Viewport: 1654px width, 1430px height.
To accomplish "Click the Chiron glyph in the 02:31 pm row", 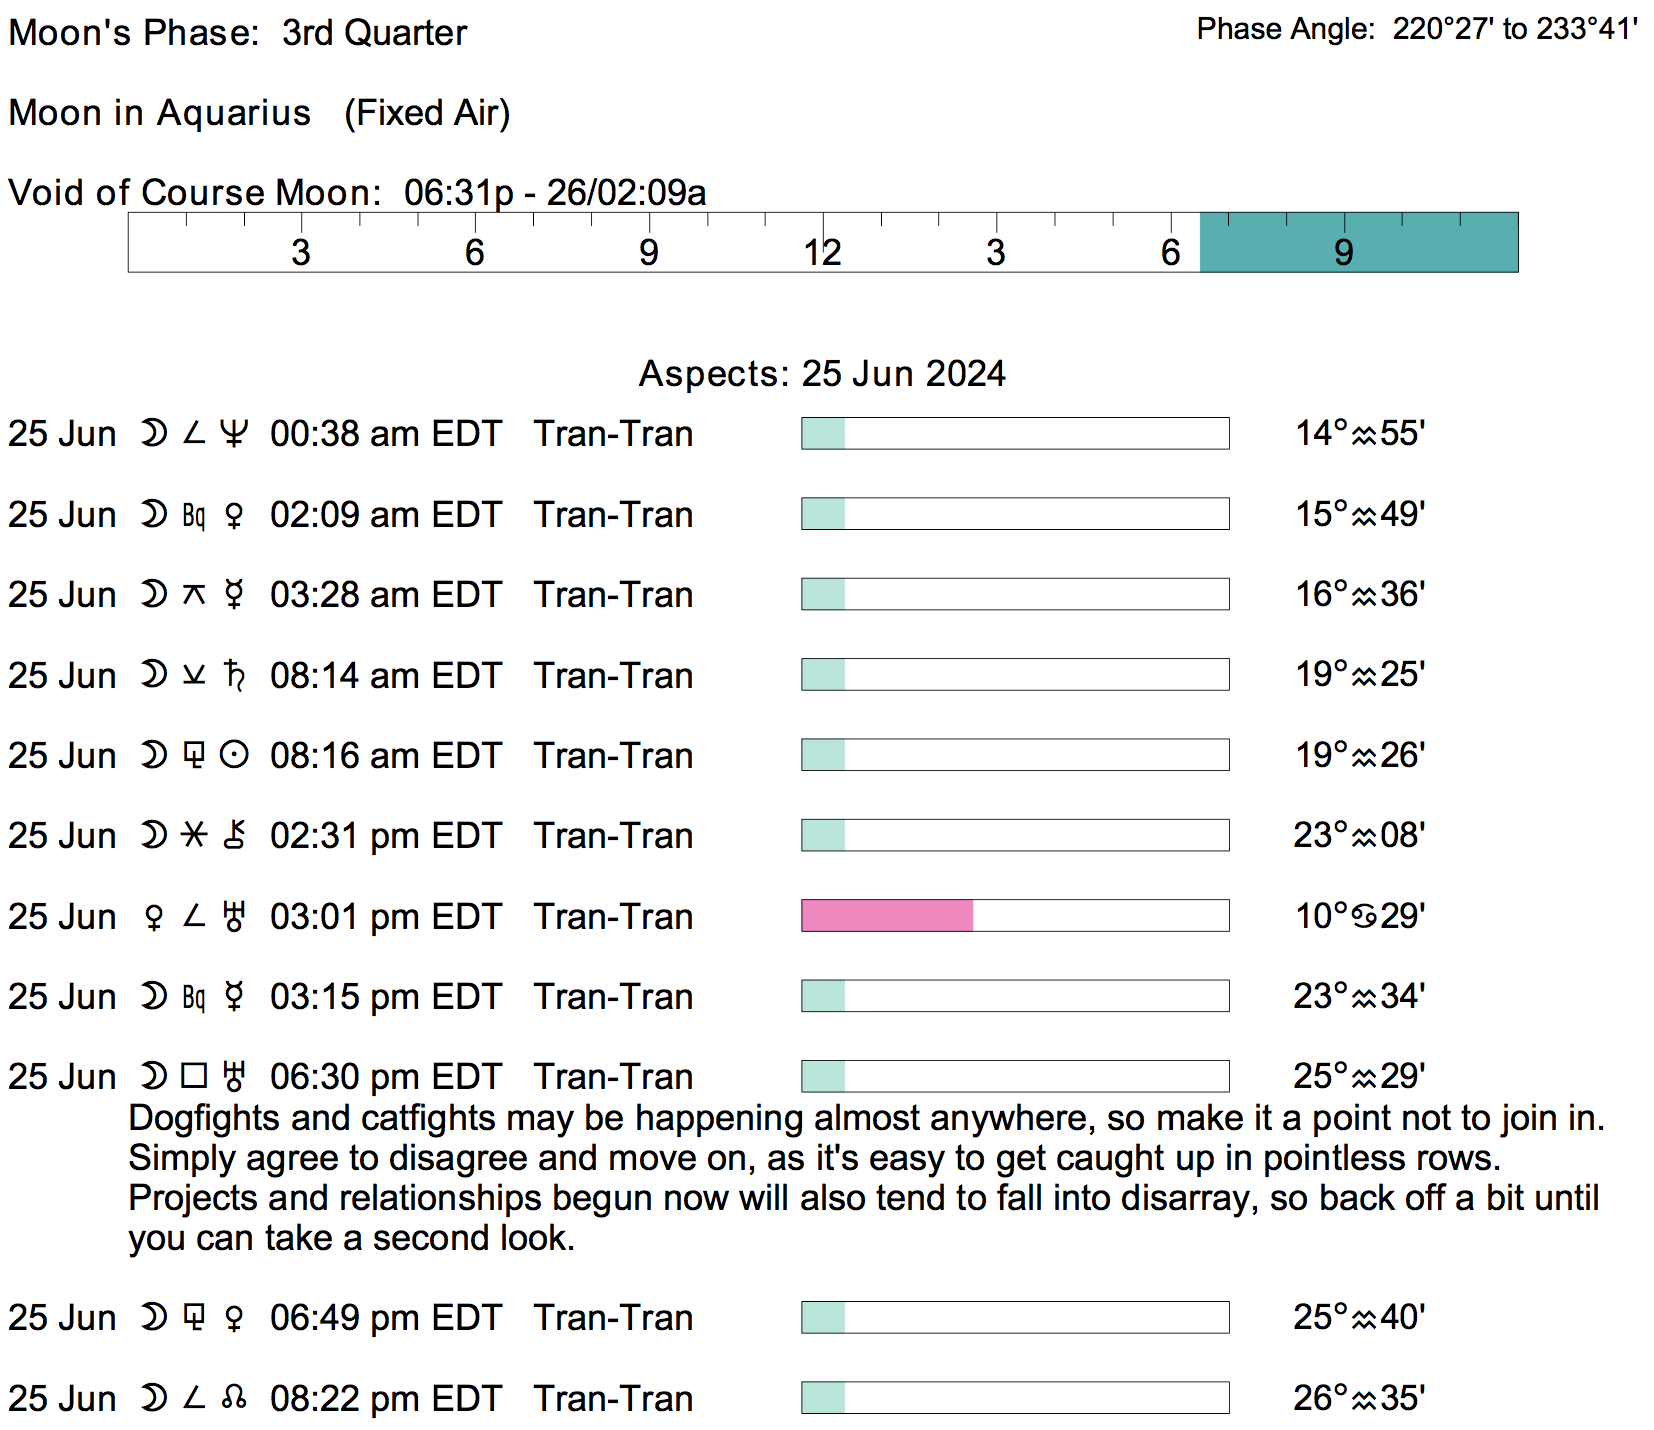I will 234,835.
